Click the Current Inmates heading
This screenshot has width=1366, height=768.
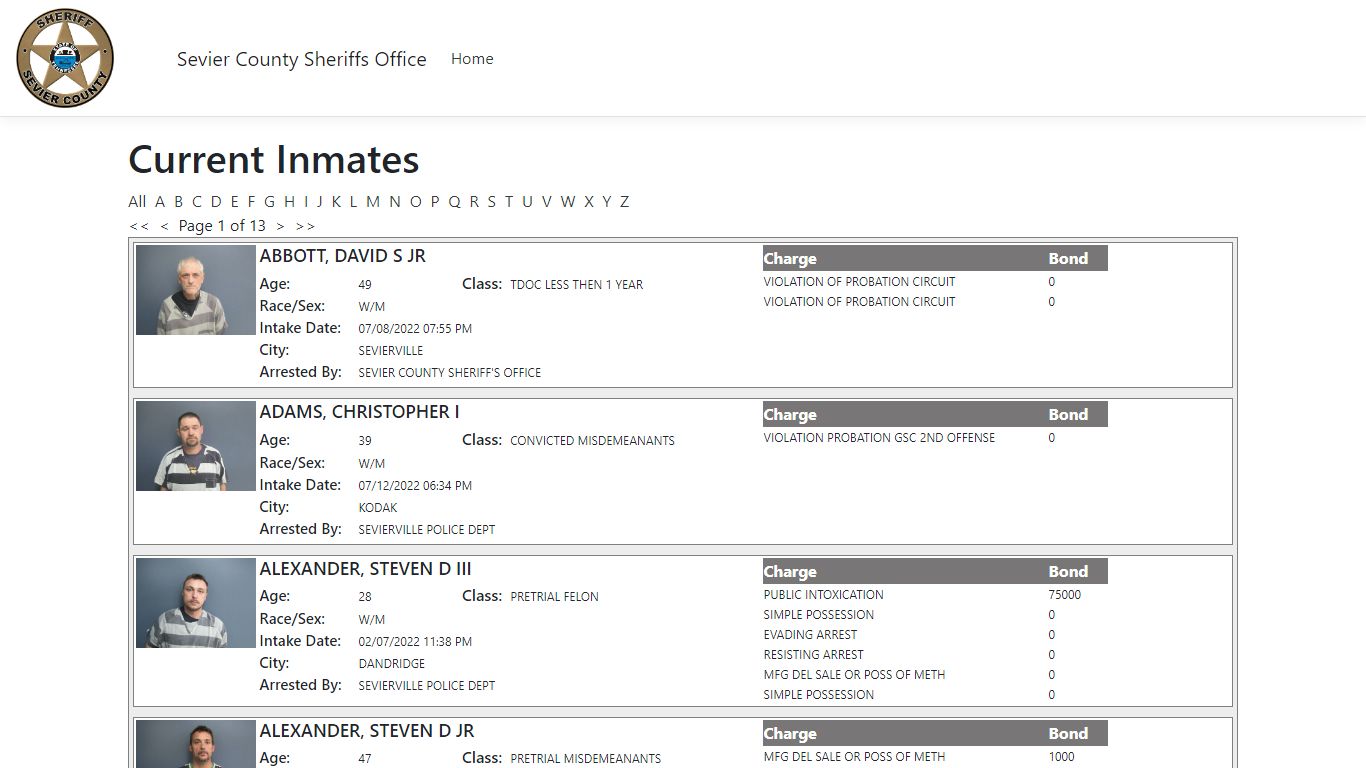click(x=274, y=160)
